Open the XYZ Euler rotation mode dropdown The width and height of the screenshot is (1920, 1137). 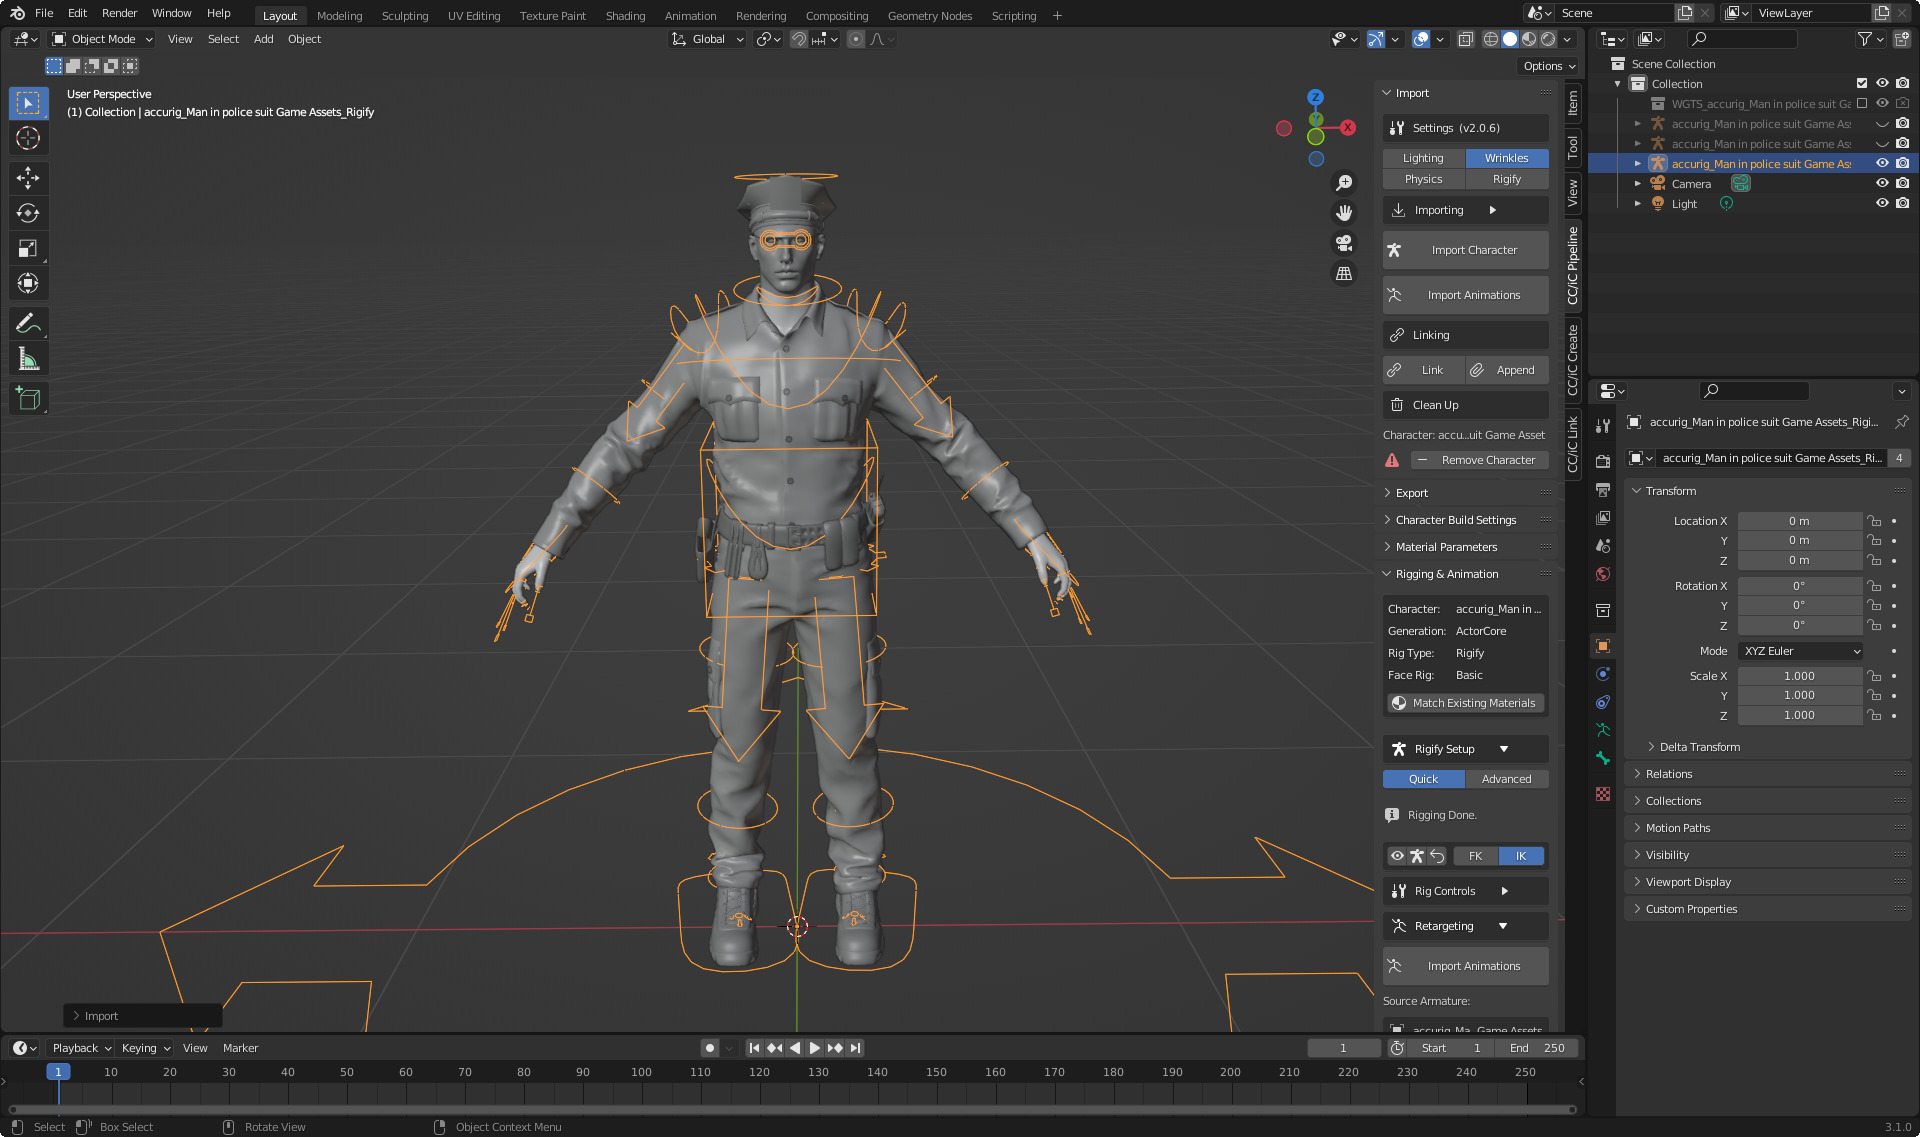[1800, 651]
